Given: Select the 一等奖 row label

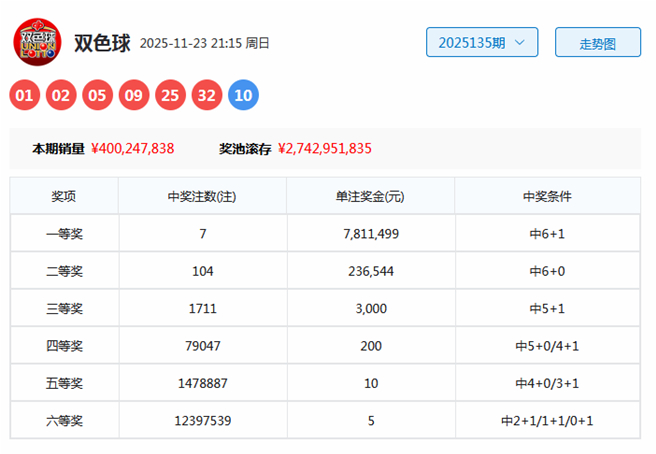Looking at the screenshot, I should click(64, 233).
